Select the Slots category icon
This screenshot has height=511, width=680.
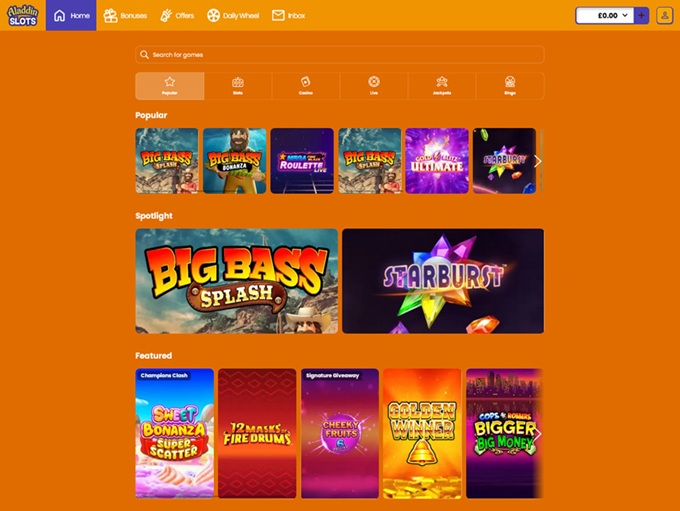(x=238, y=82)
